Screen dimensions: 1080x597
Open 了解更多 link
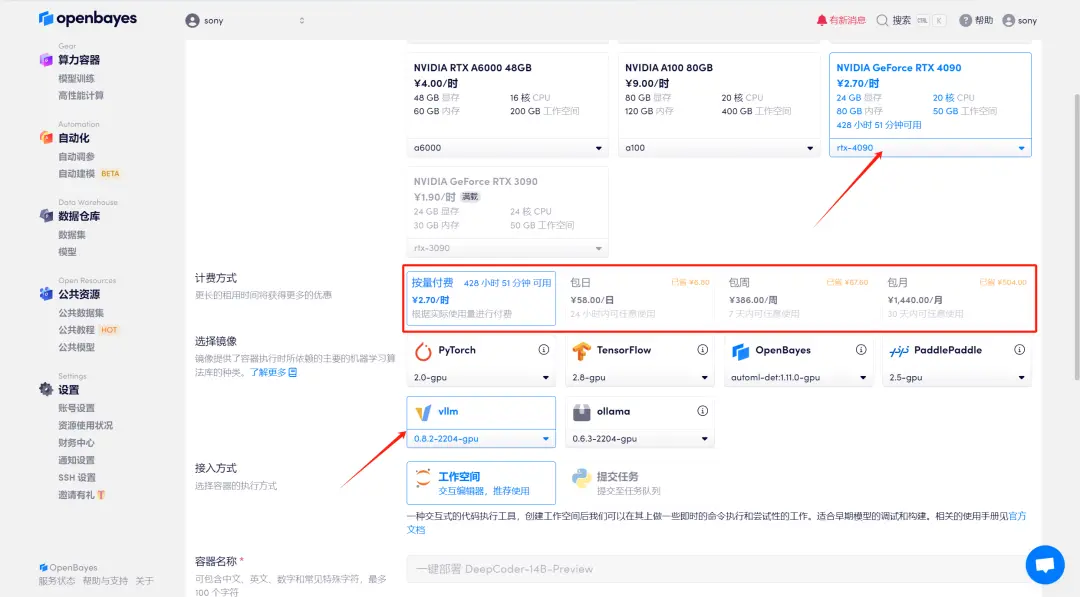coord(273,373)
